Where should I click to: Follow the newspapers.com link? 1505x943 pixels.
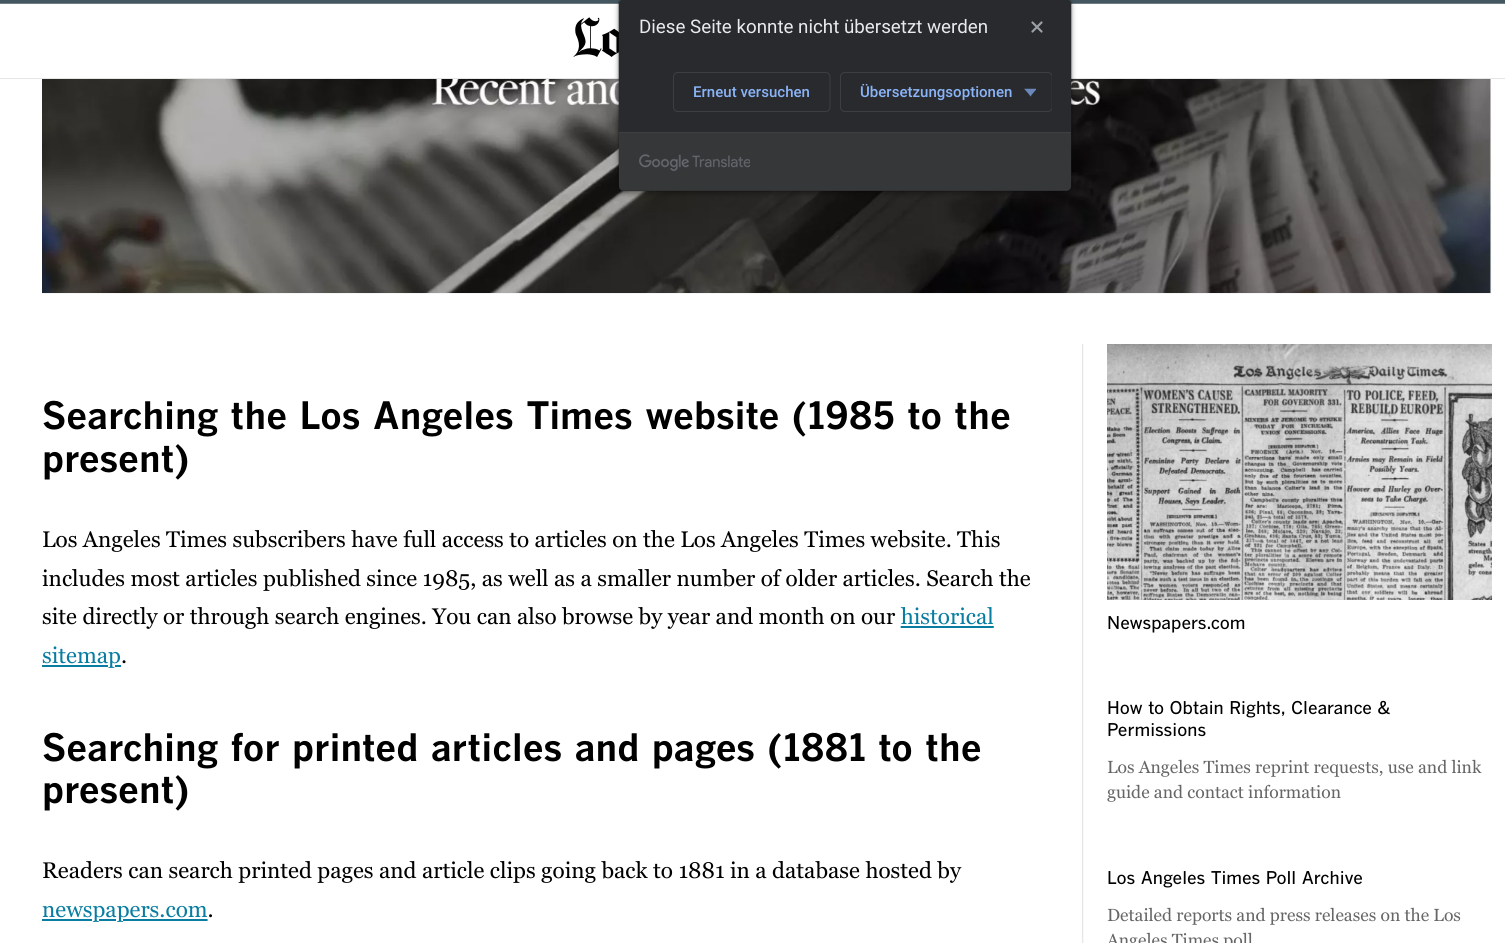[x=125, y=910]
